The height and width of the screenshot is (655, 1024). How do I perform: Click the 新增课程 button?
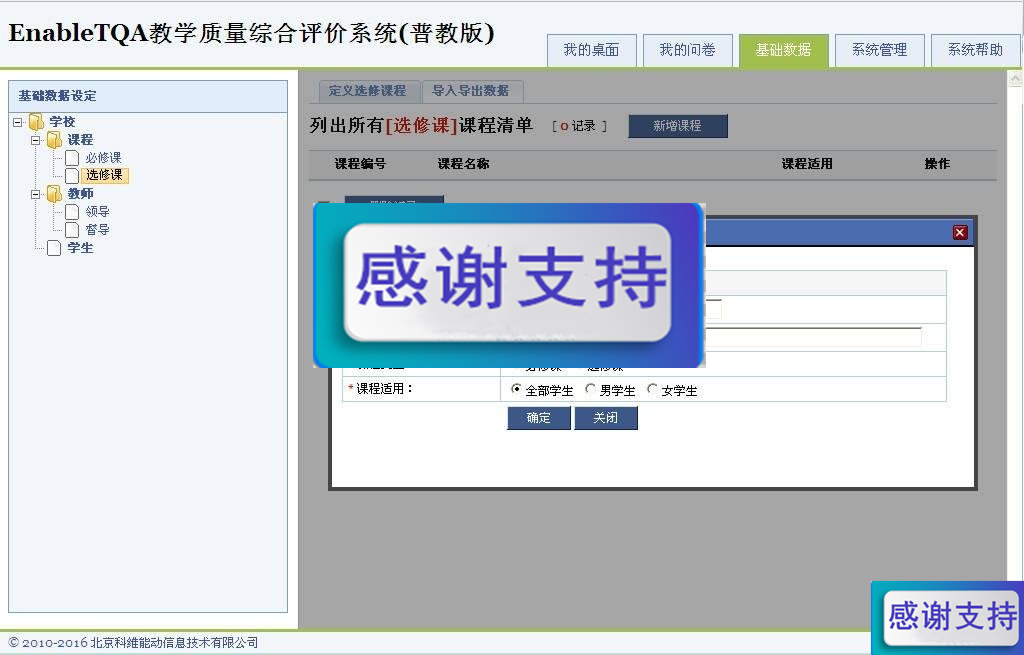(678, 126)
